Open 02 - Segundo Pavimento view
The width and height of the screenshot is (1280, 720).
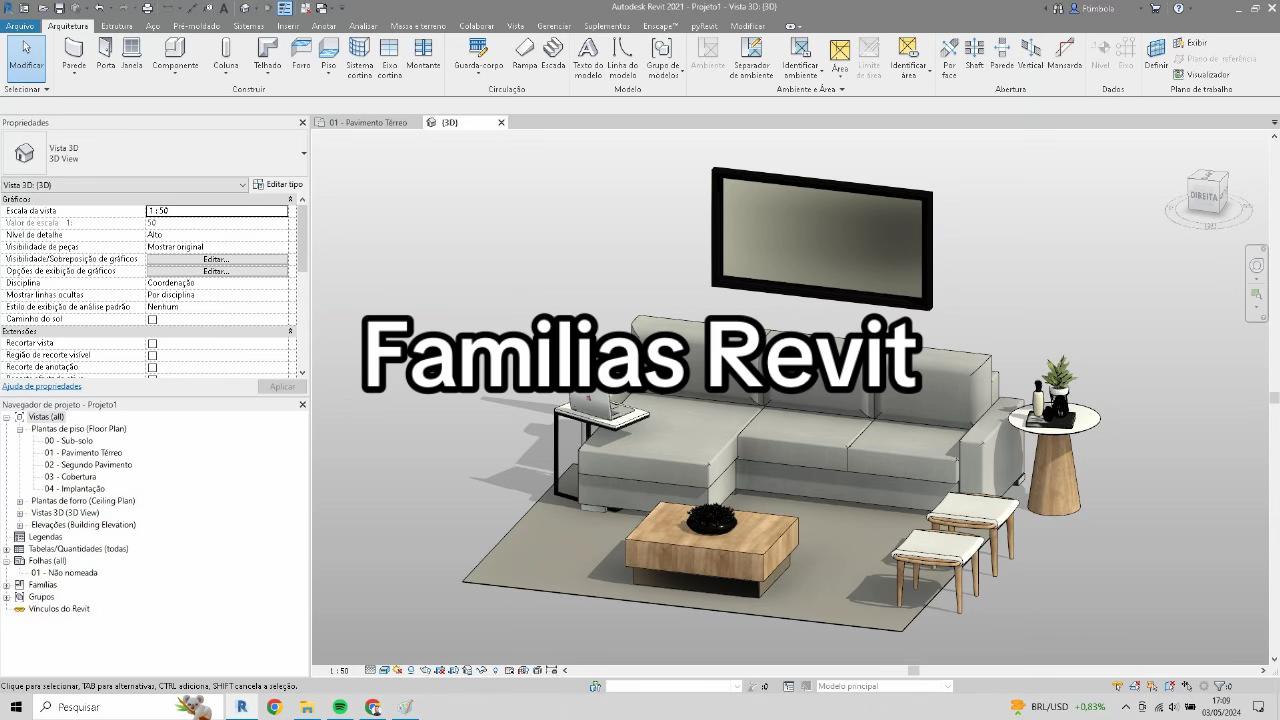pyautogui.click(x=88, y=465)
